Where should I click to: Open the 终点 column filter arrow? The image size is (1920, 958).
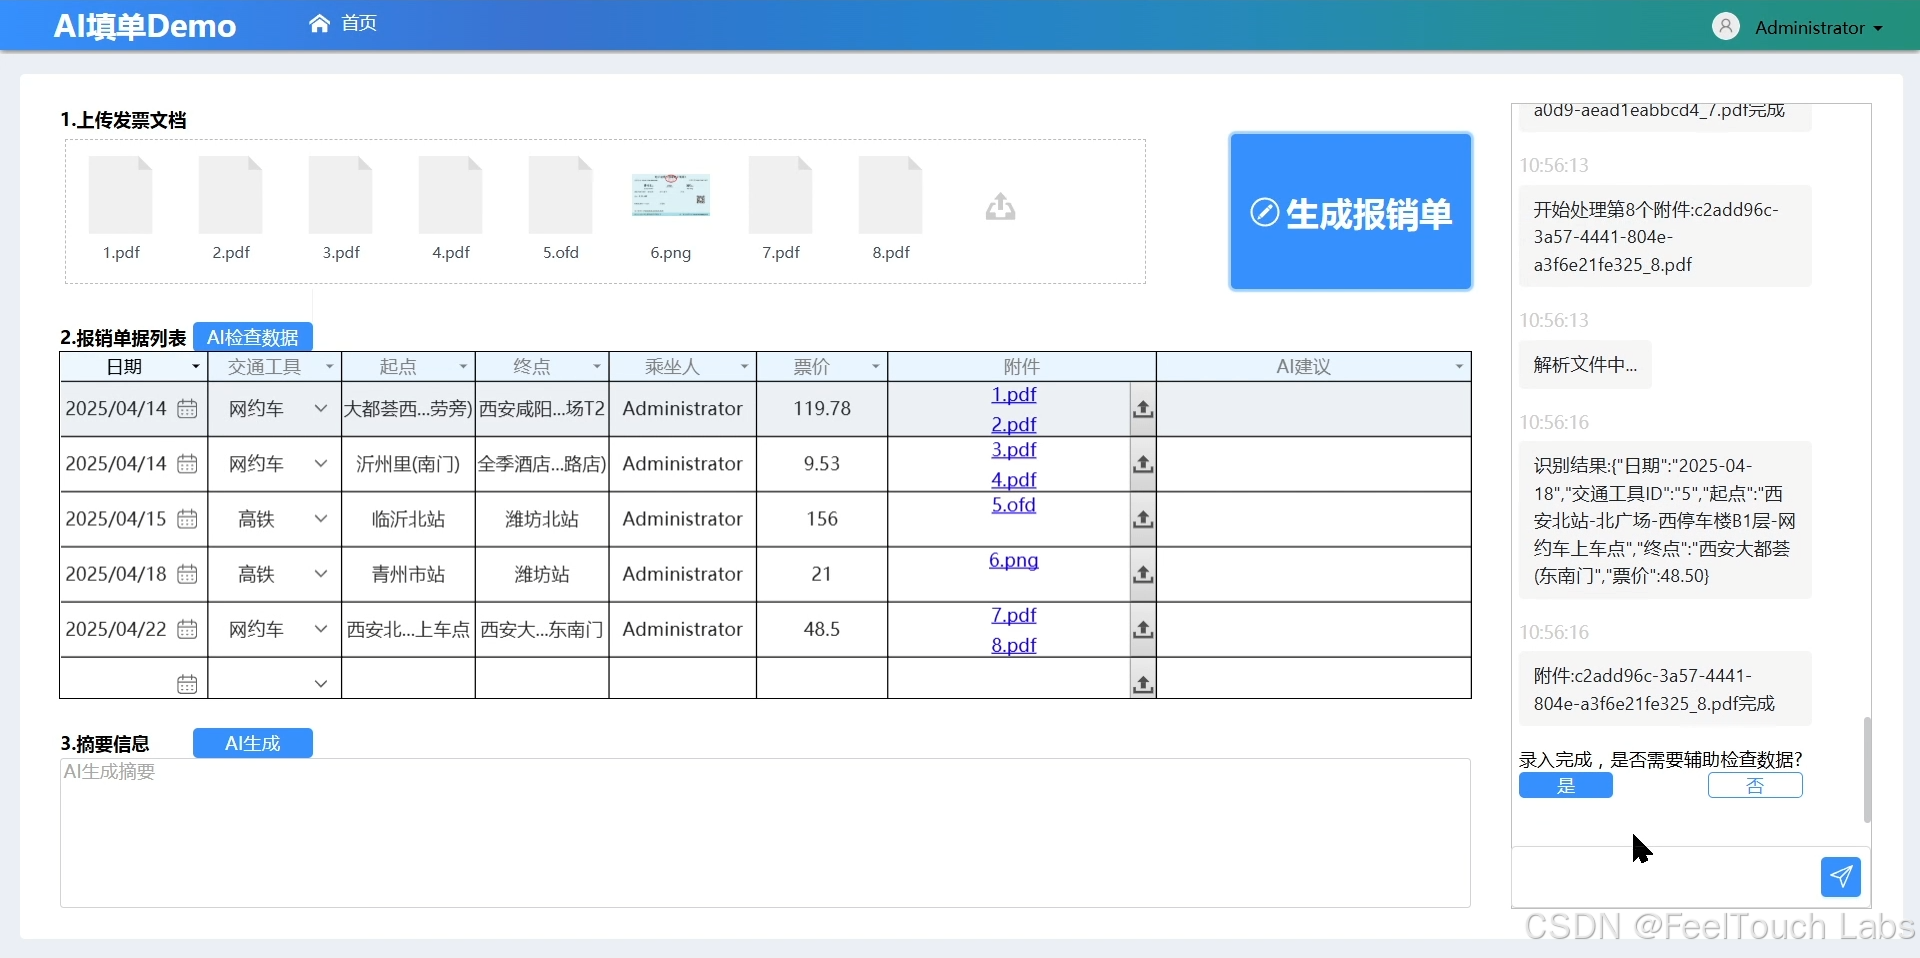(597, 367)
